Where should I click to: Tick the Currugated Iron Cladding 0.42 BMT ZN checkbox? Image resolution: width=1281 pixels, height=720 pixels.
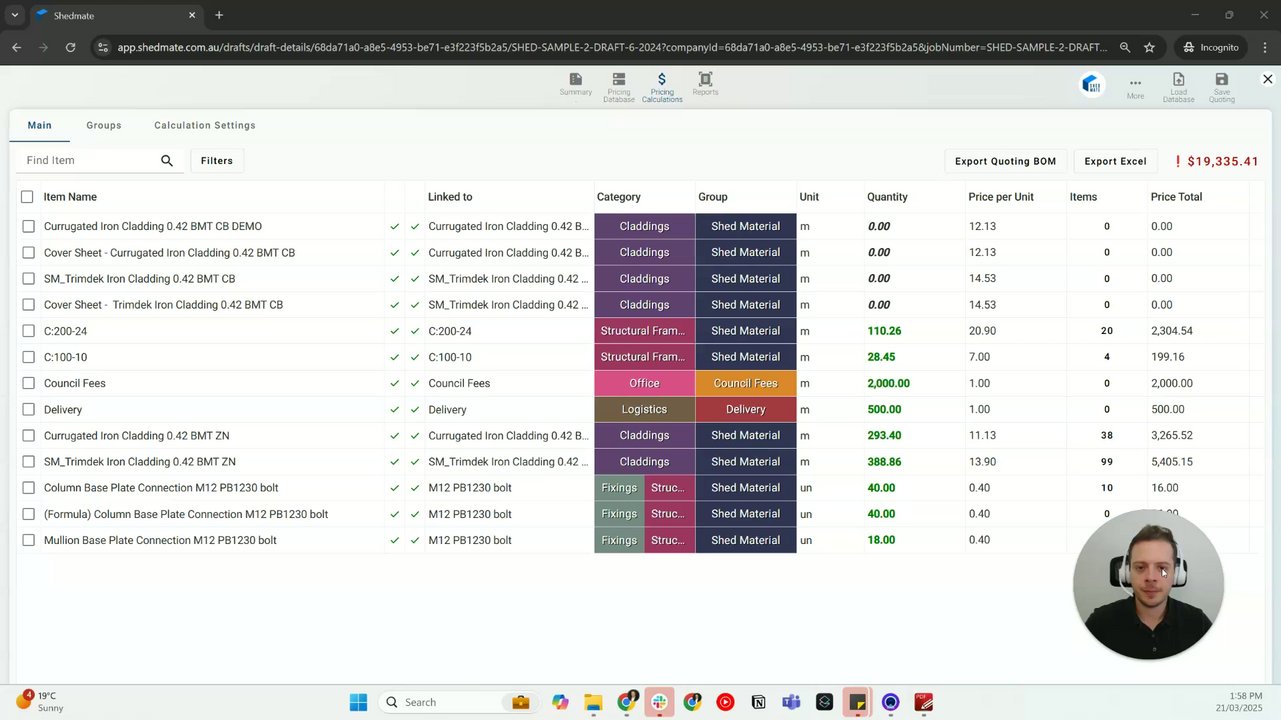tap(28, 436)
